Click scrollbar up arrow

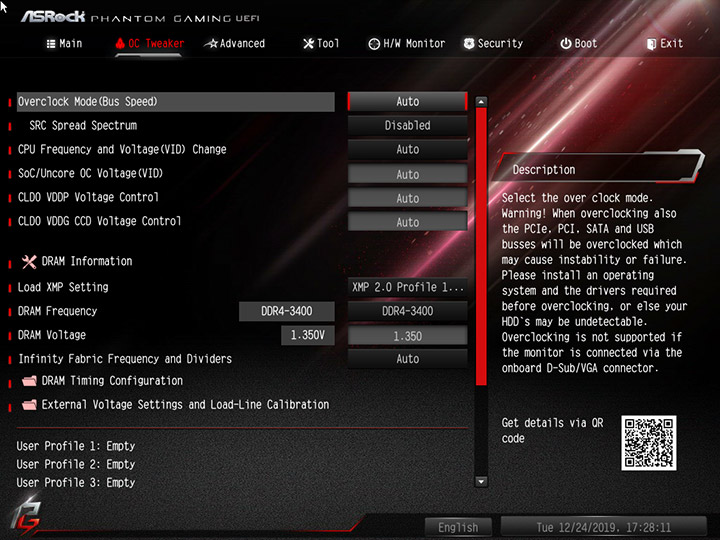[x=481, y=101]
